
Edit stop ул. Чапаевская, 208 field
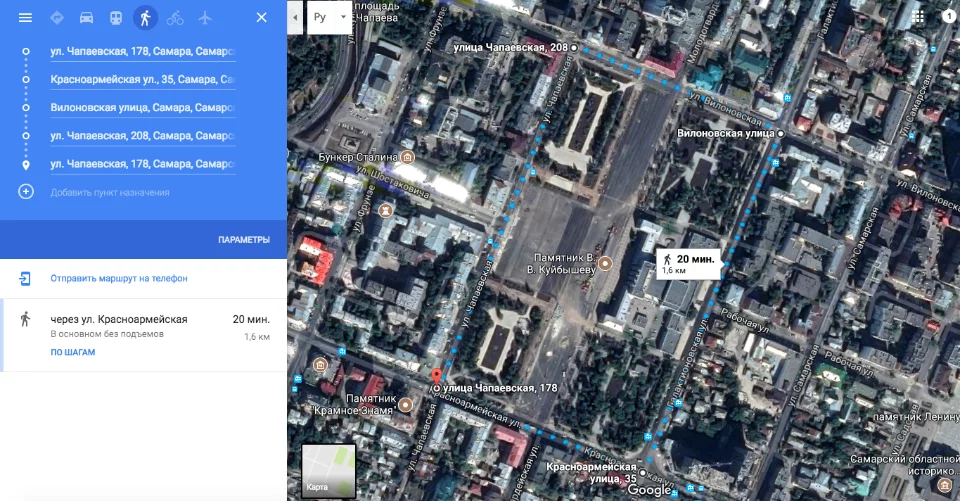(143, 136)
